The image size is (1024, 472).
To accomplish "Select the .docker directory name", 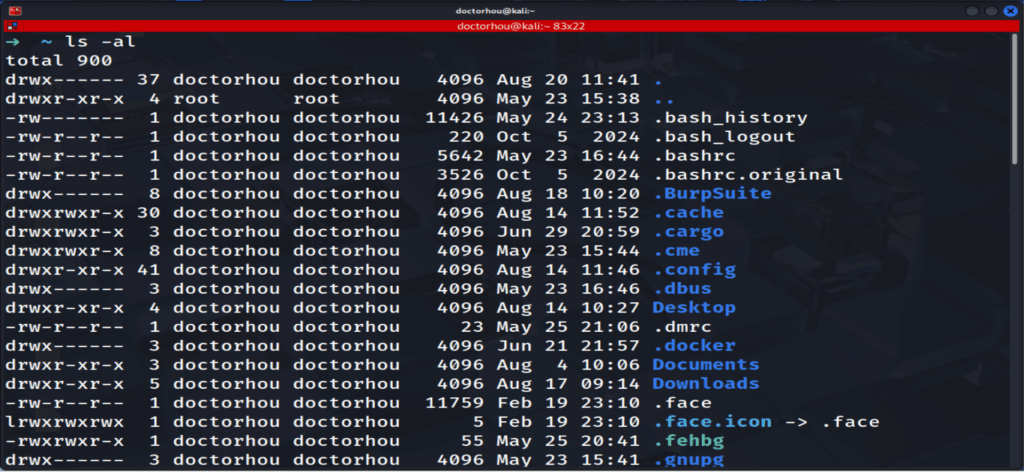I will (x=695, y=345).
